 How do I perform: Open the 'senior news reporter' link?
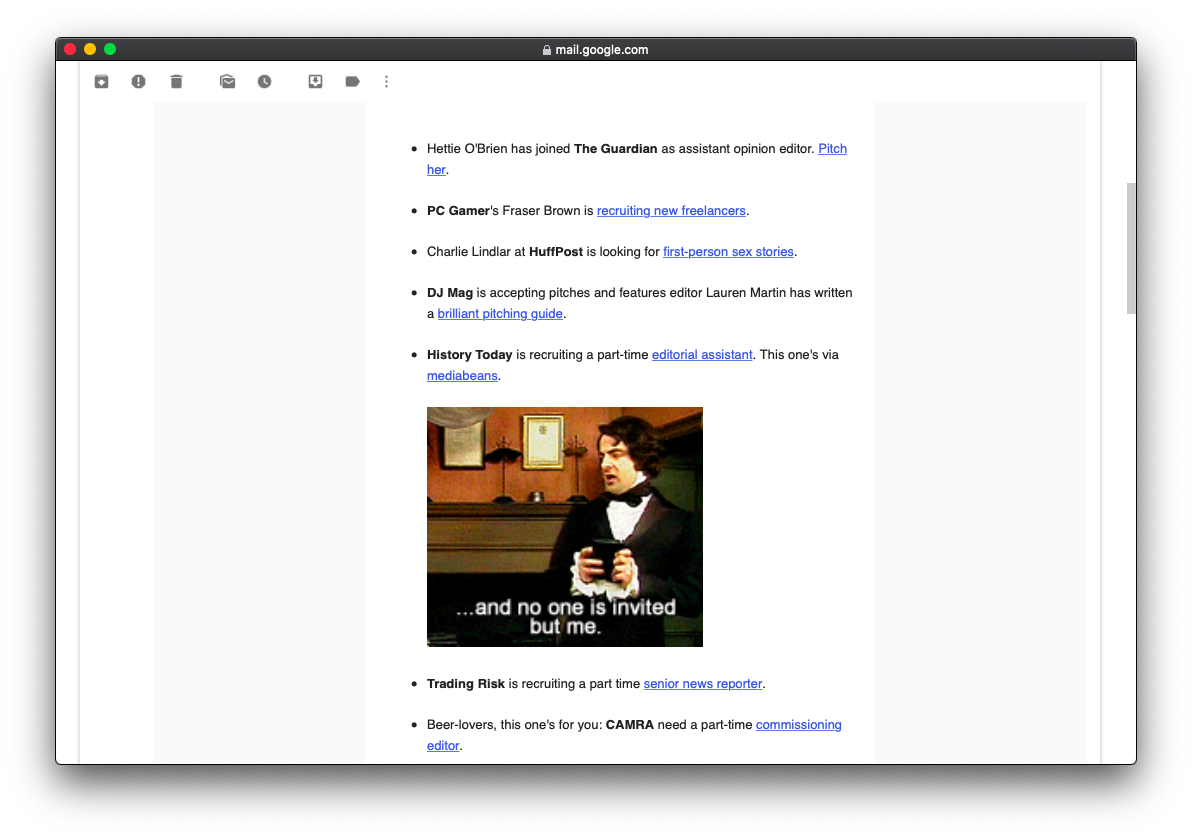[x=703, y=684]
